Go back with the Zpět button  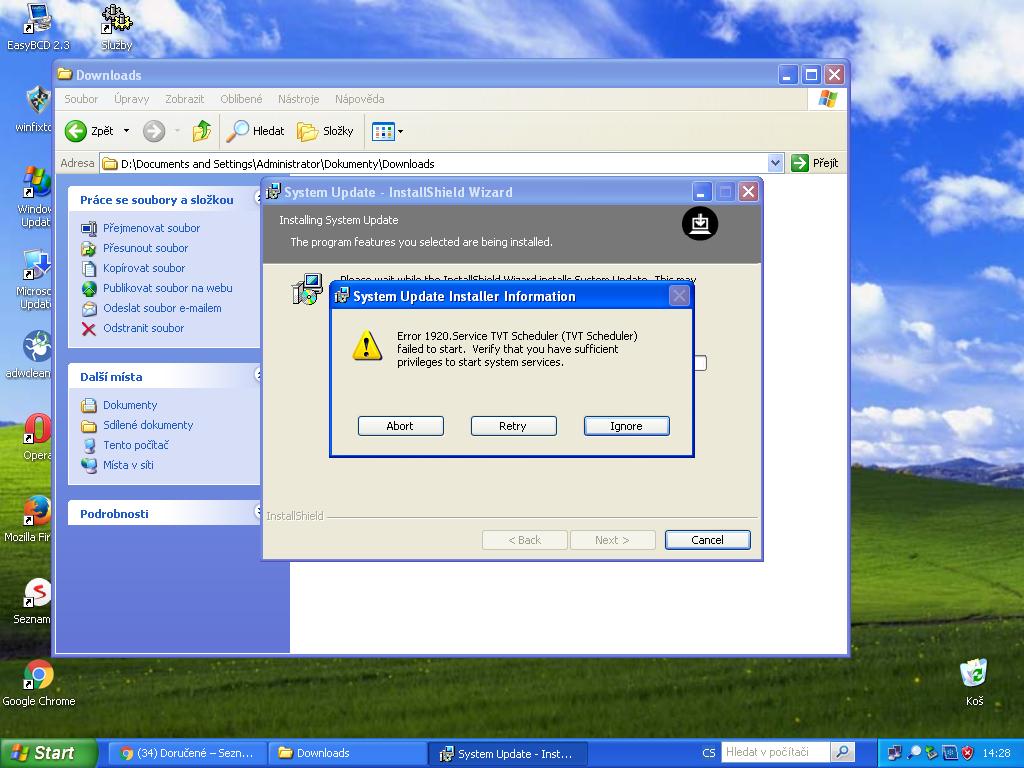[89, 131]
